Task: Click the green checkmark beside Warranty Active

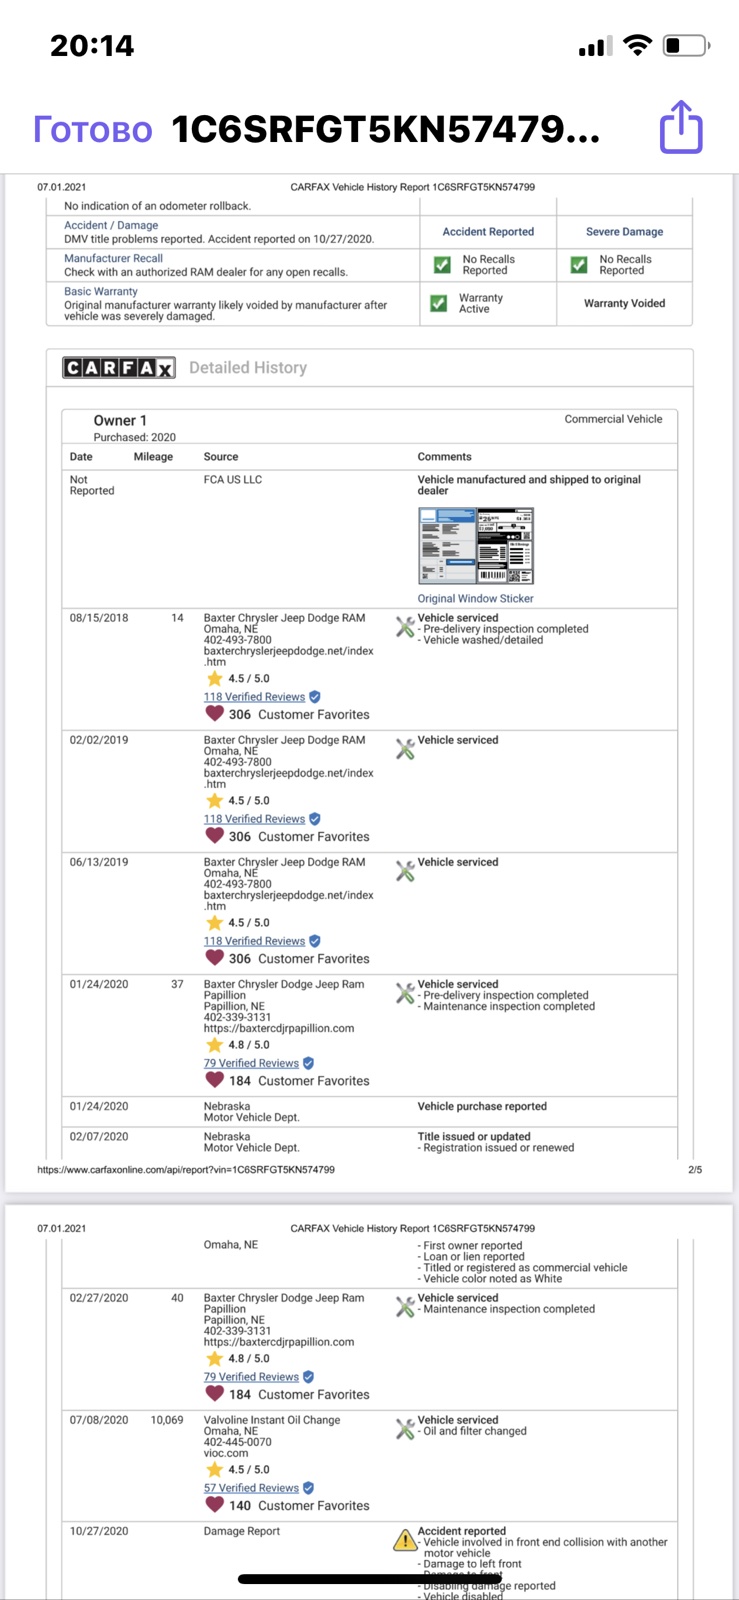Action: pos(438,303)
